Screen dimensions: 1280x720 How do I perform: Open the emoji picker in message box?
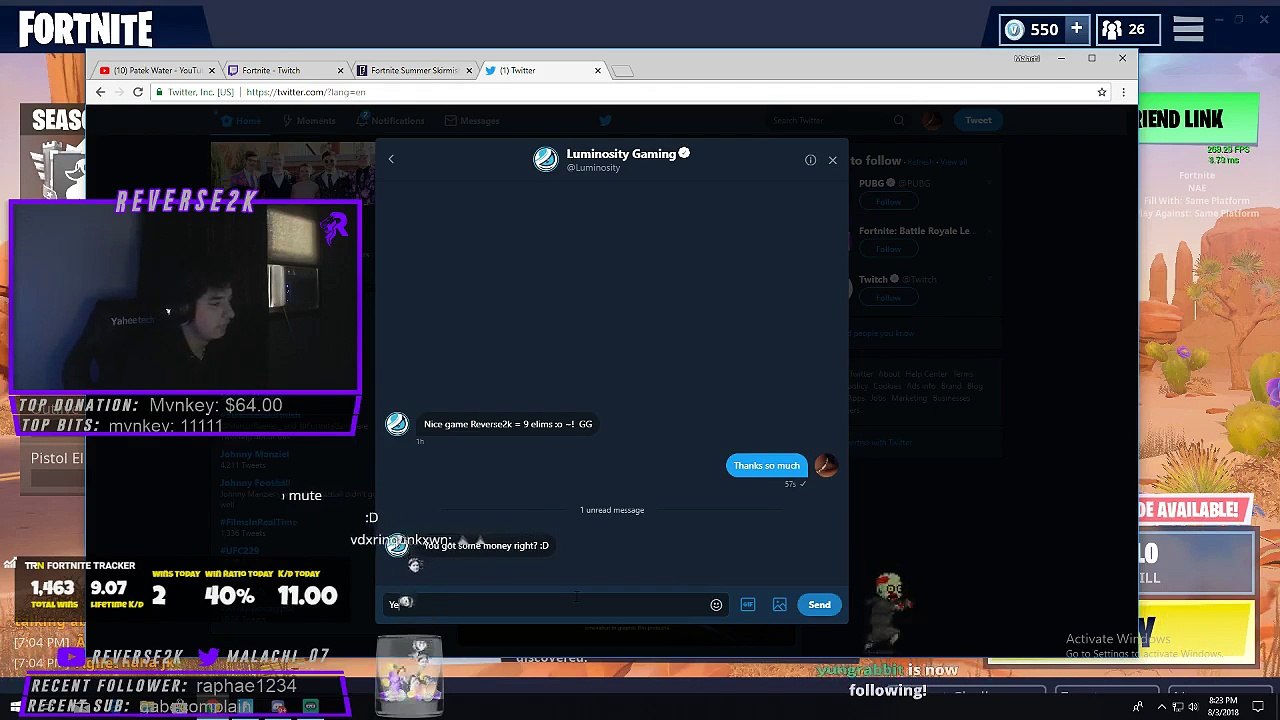716,605
